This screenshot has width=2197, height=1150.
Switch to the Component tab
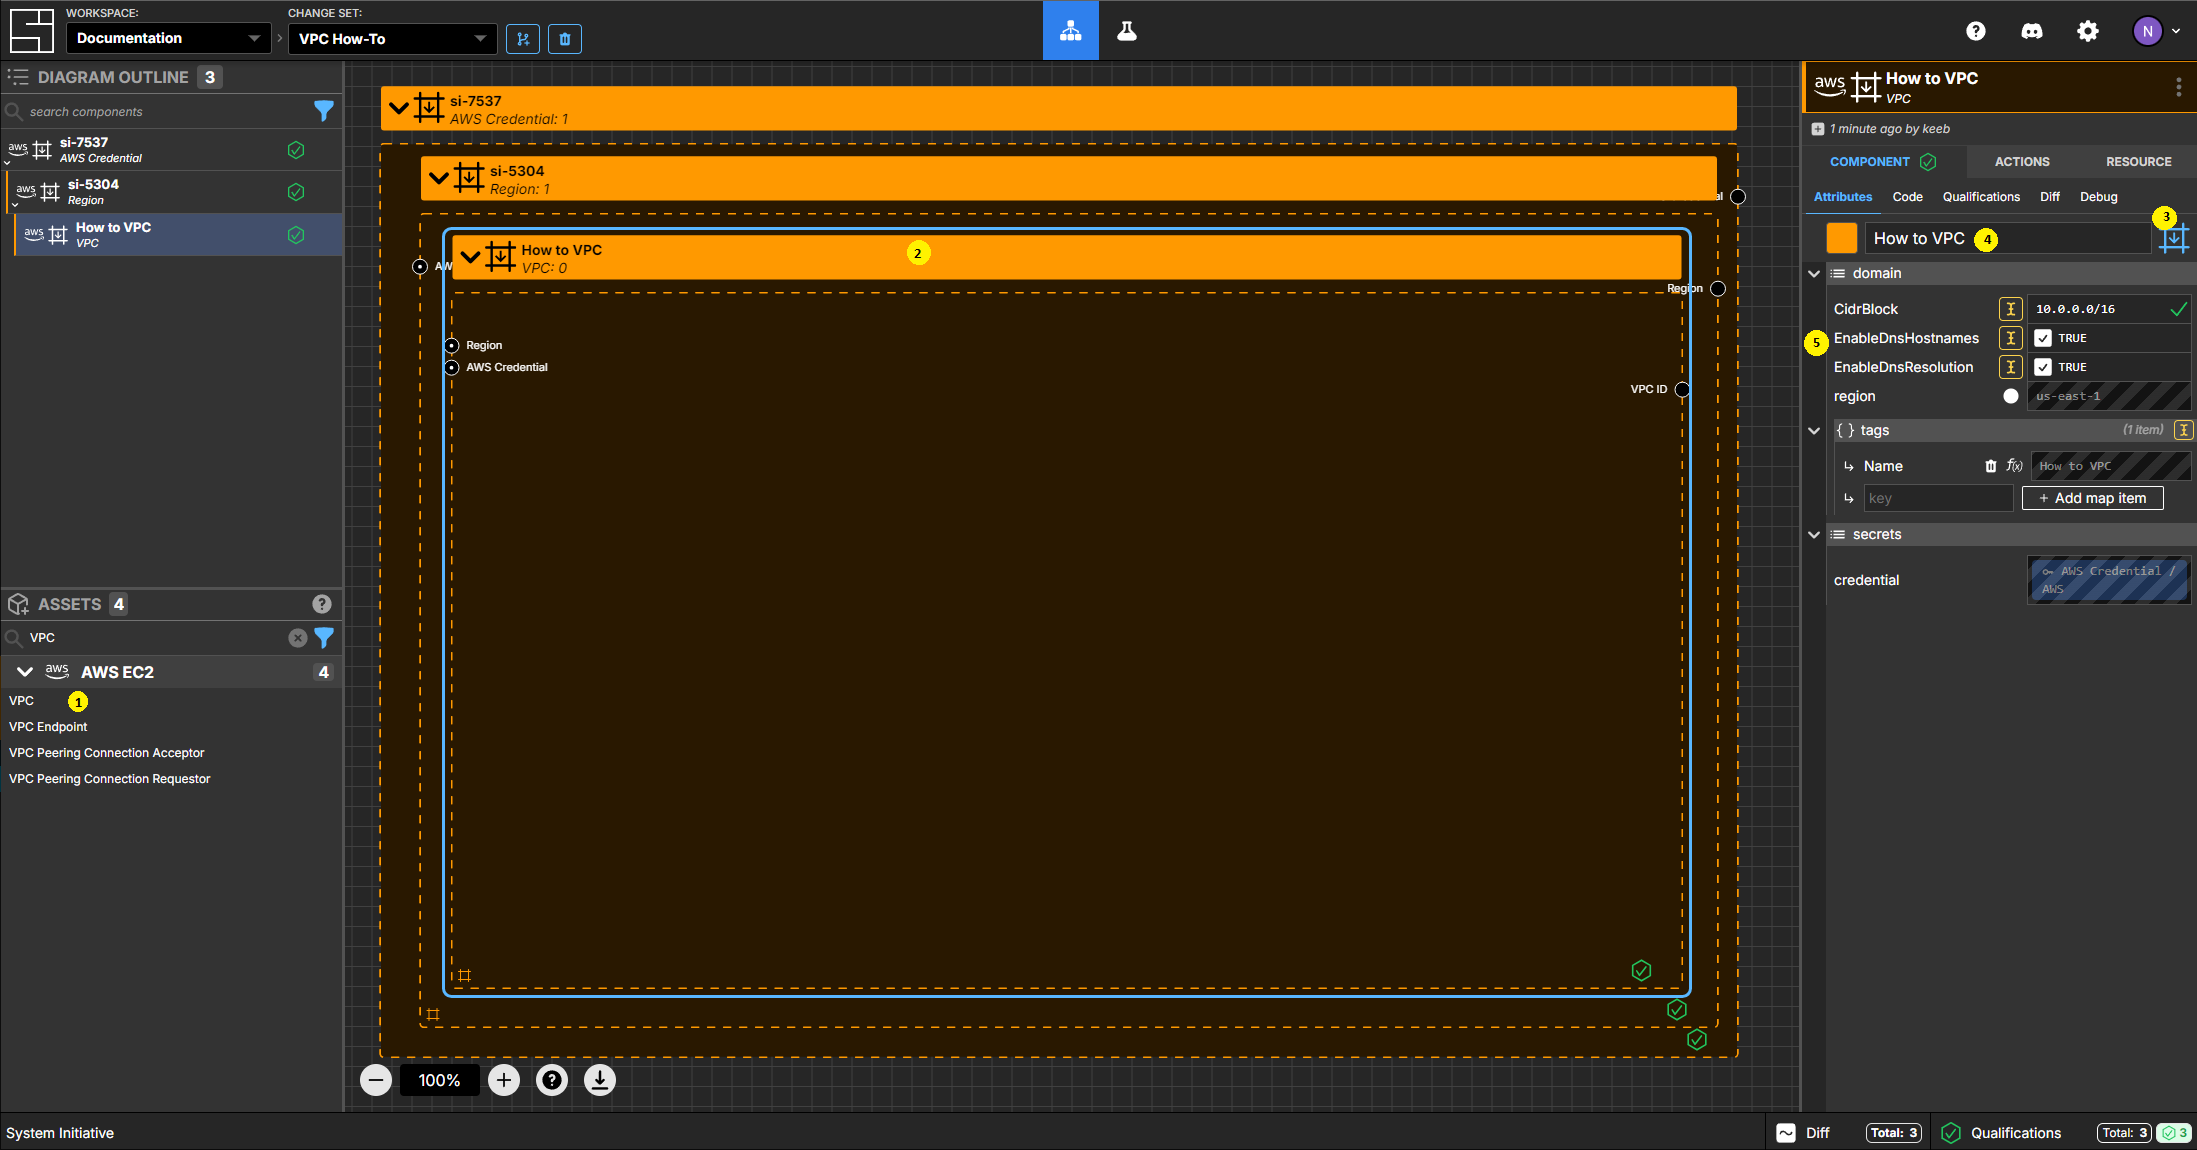[x=1884, y=162]
